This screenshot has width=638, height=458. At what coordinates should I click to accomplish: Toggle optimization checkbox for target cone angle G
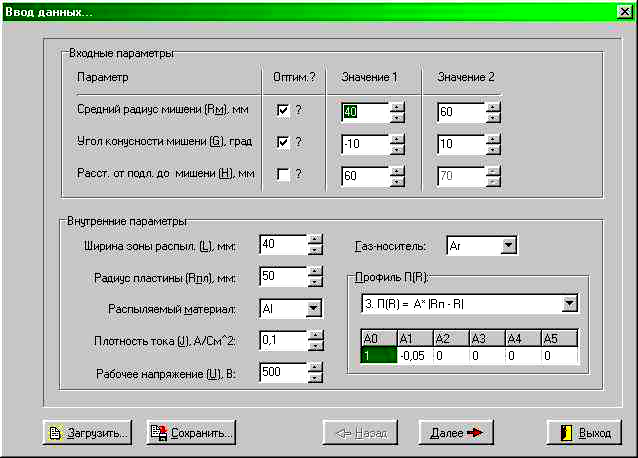pos(283,142)
